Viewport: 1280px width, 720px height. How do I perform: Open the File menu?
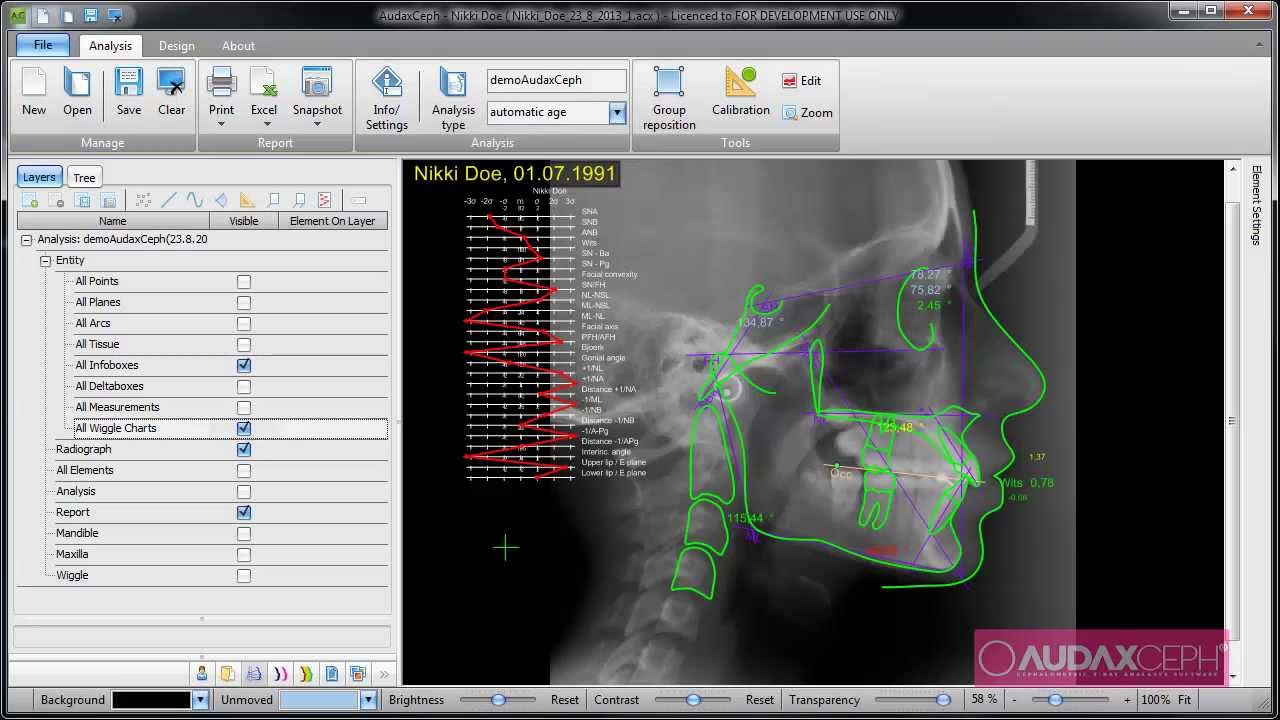point(43,45)
